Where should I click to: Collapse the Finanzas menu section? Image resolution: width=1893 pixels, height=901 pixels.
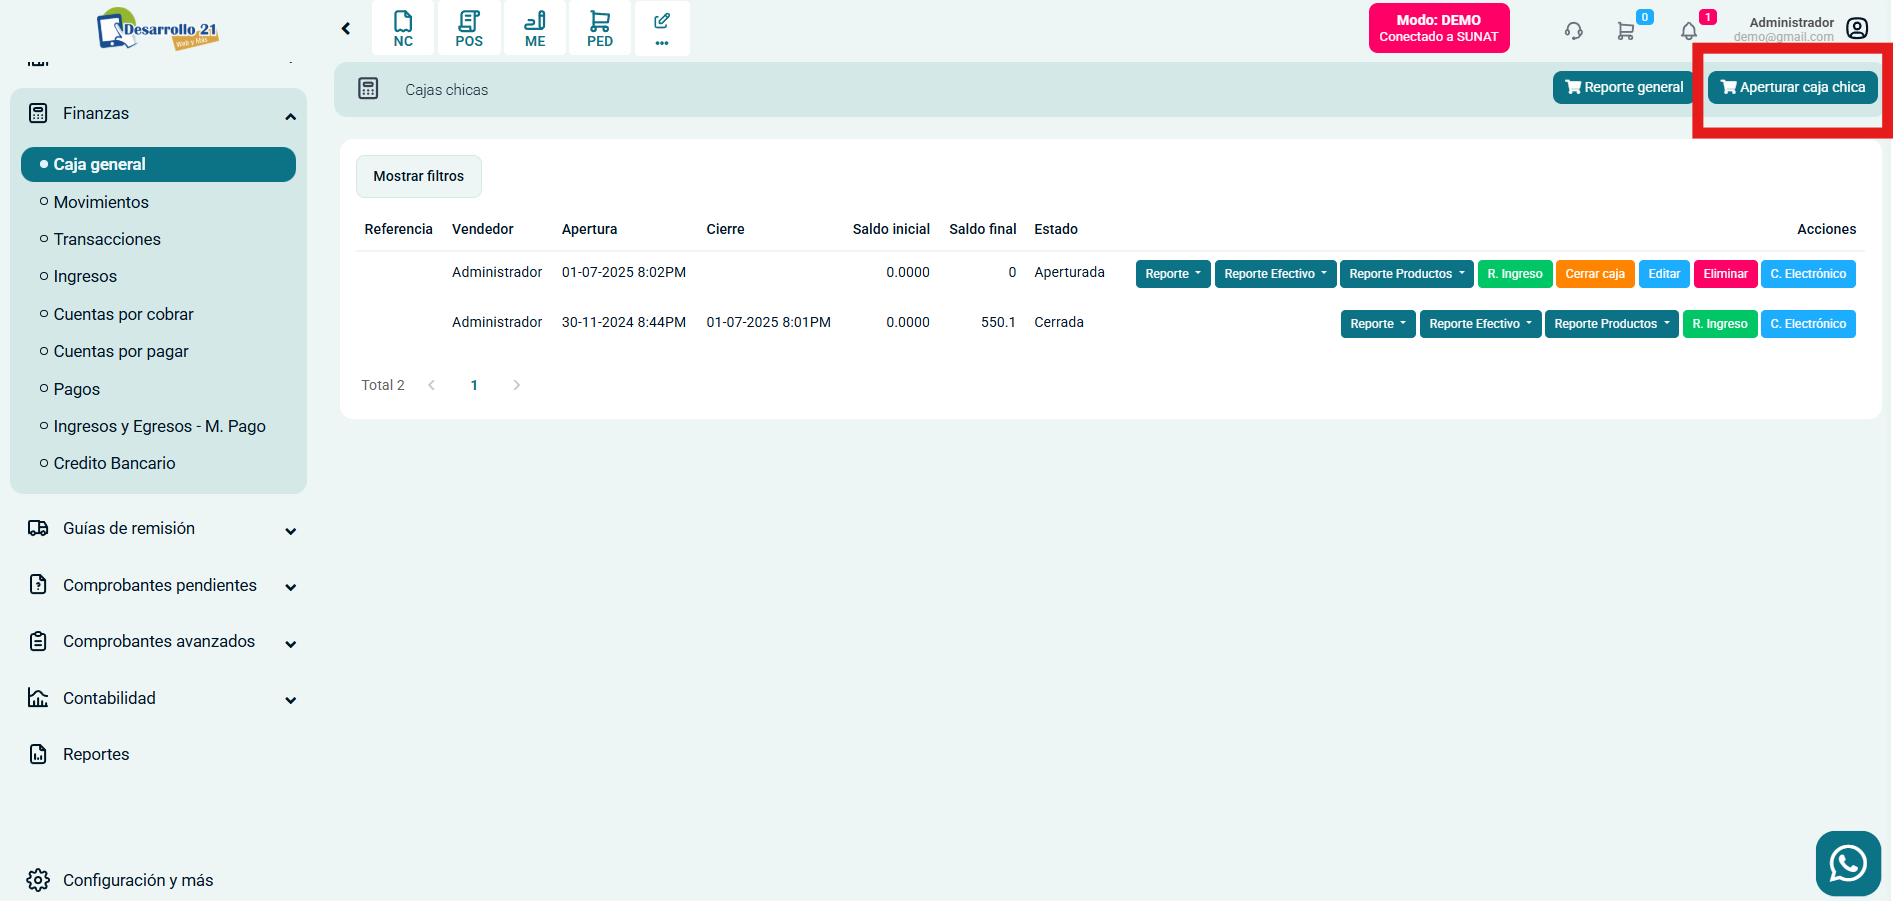pyautogui.click(x=290, y=116)
